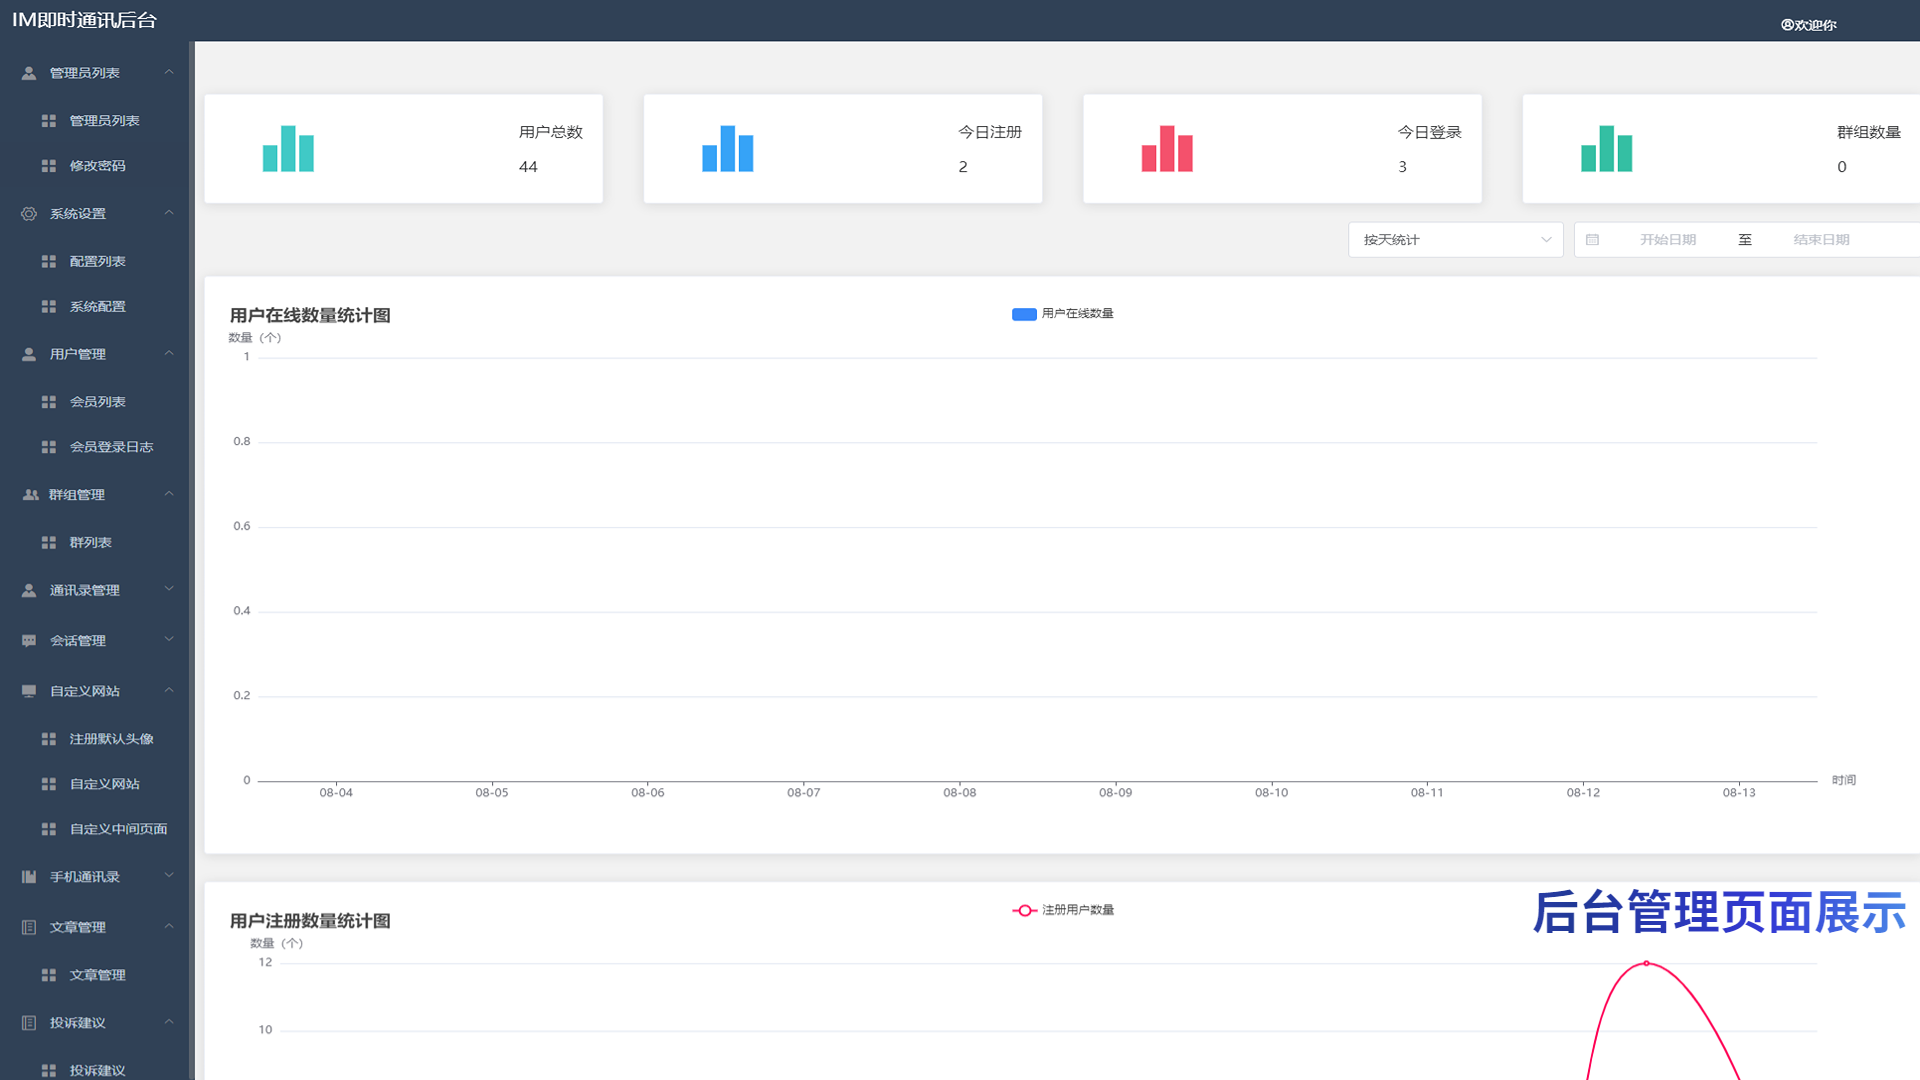The height and width of the screenshot is (1080, 1920).
Task: Click the green bar chart icon for 群组数量
Action: tap(1606, 149)
